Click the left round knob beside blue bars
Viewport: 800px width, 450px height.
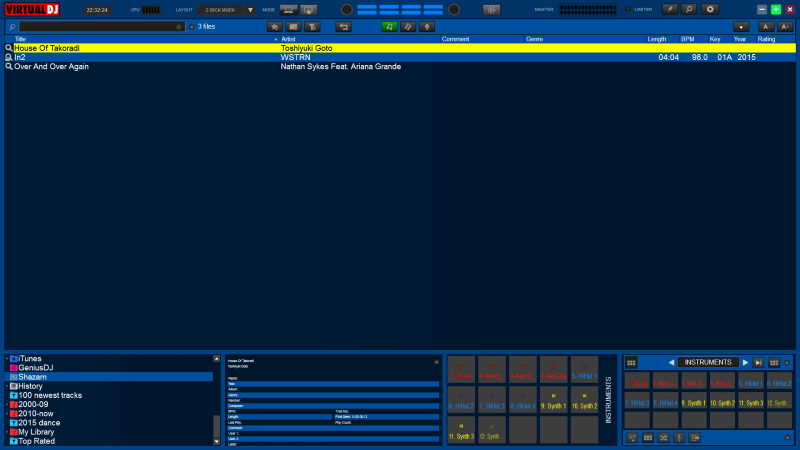[346, 9]
